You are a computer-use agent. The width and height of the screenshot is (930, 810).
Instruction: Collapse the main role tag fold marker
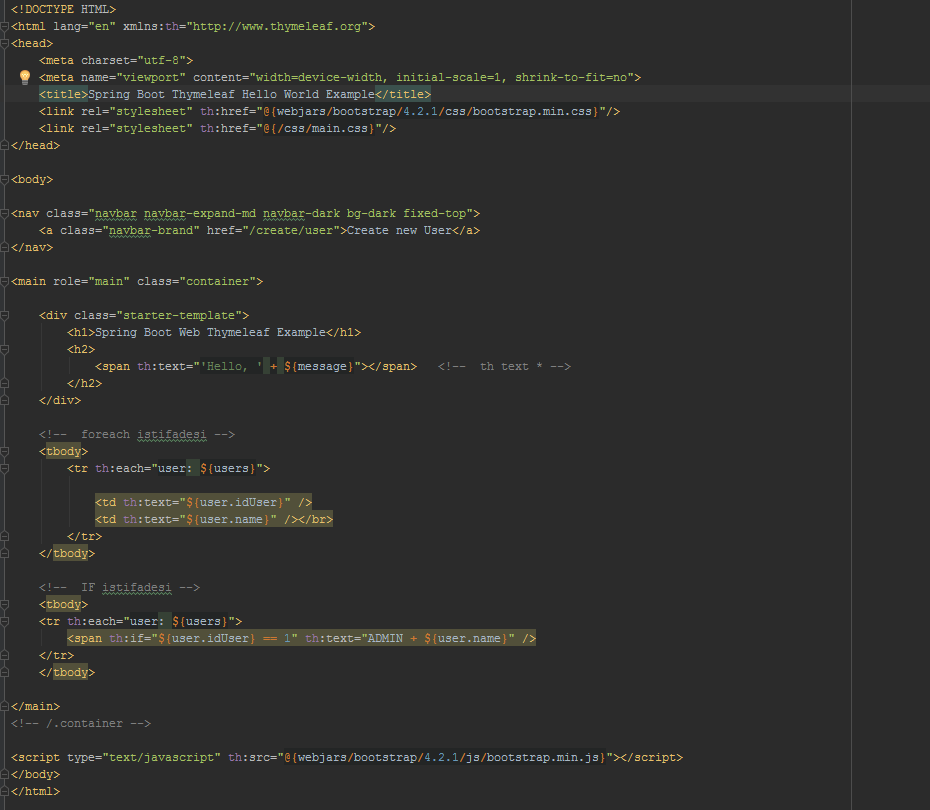pos(5,282)
